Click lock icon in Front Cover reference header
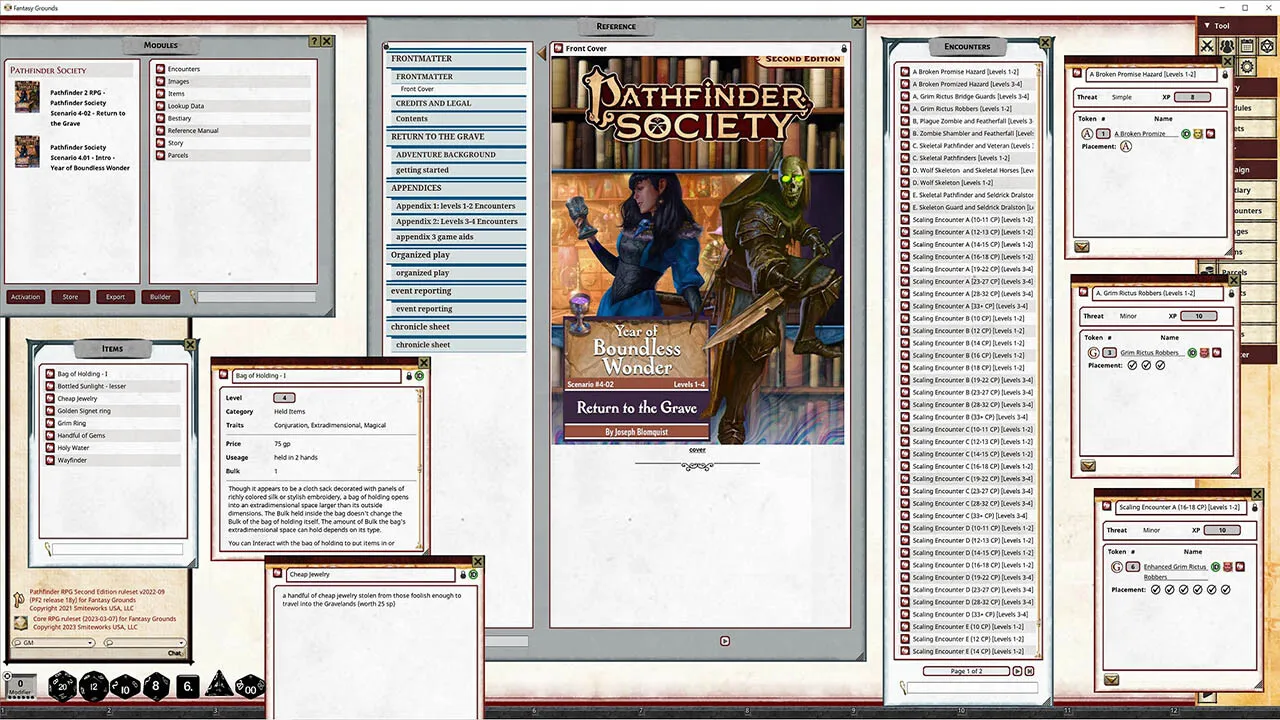Screen dimensions: 1280x720 tap(844, 48)
